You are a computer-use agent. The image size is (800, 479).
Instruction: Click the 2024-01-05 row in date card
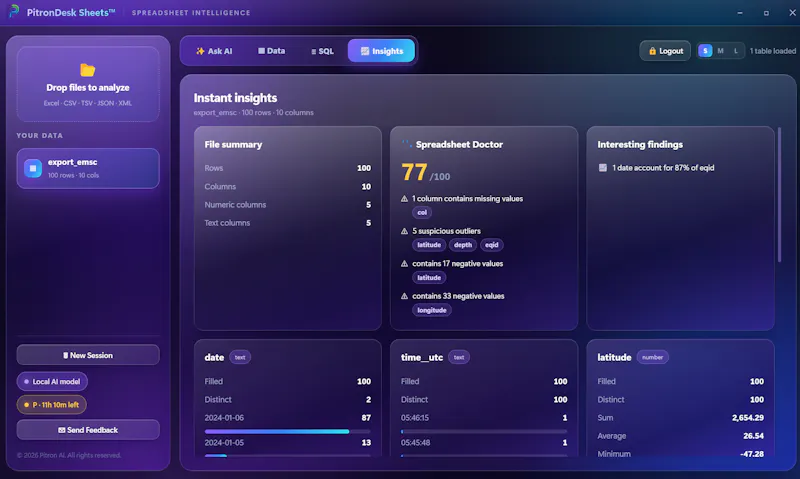click(x=288, y=443)
